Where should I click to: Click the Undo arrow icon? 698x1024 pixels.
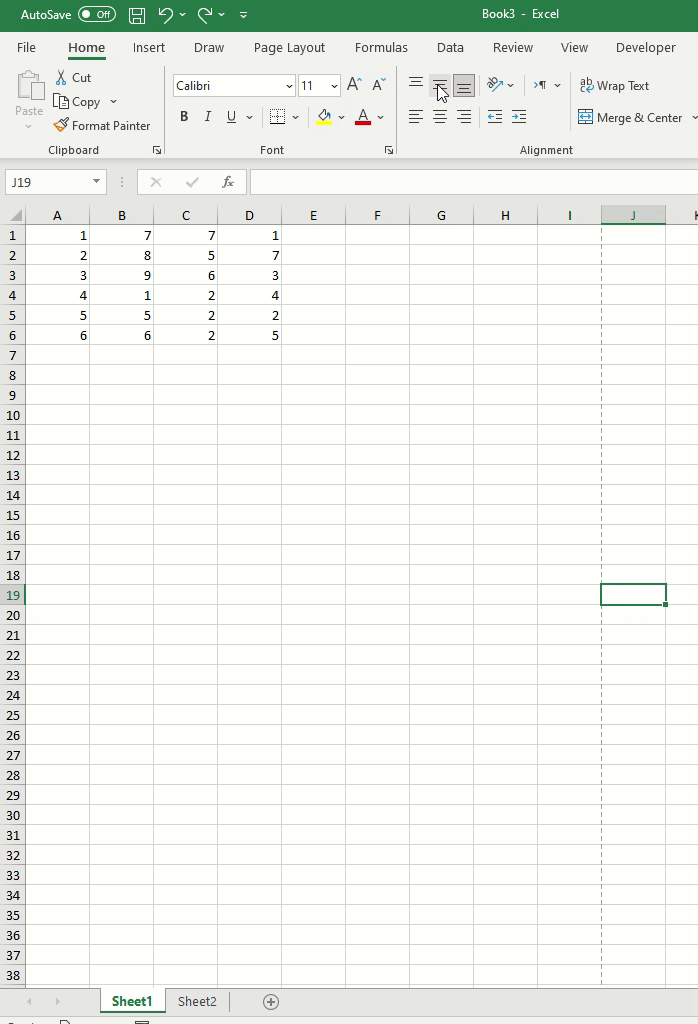[x=166, y=14]
